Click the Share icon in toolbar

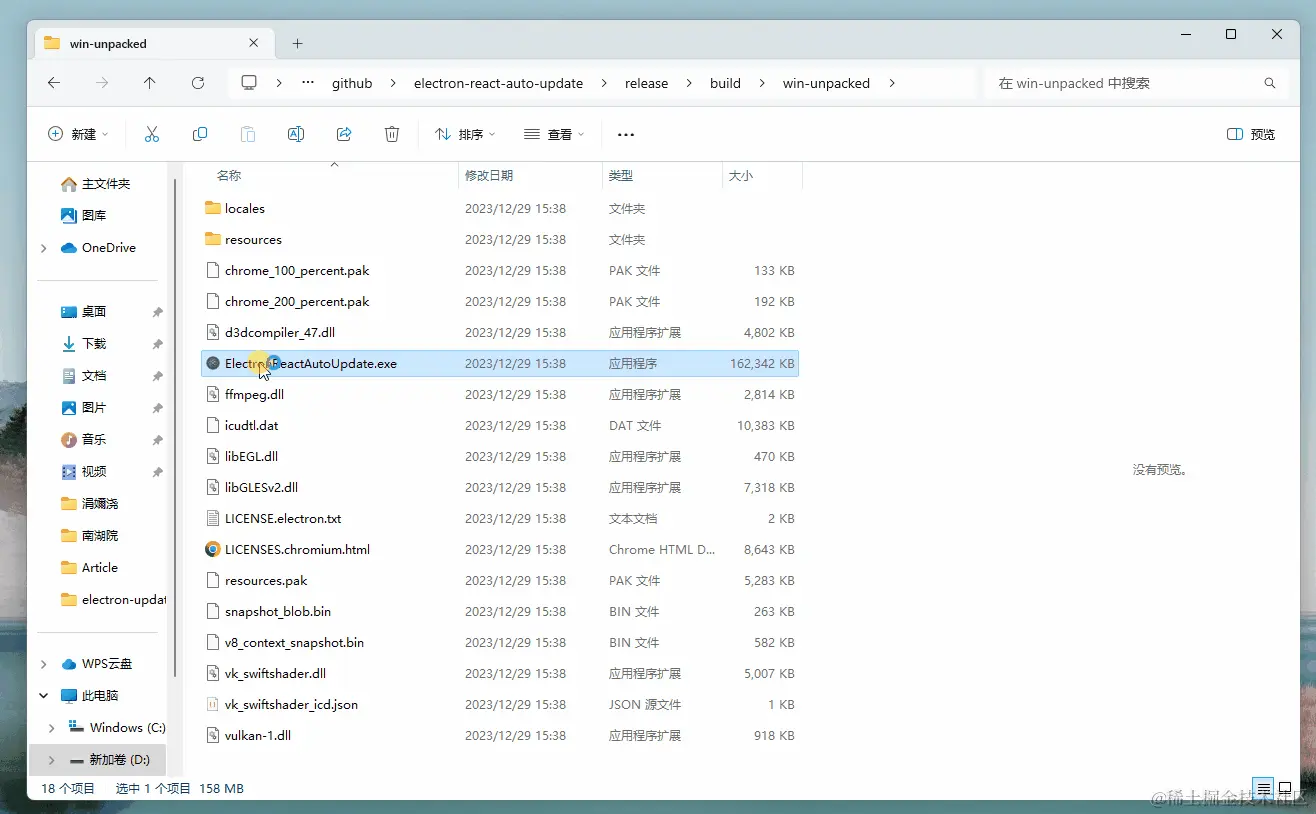(344, 134)
